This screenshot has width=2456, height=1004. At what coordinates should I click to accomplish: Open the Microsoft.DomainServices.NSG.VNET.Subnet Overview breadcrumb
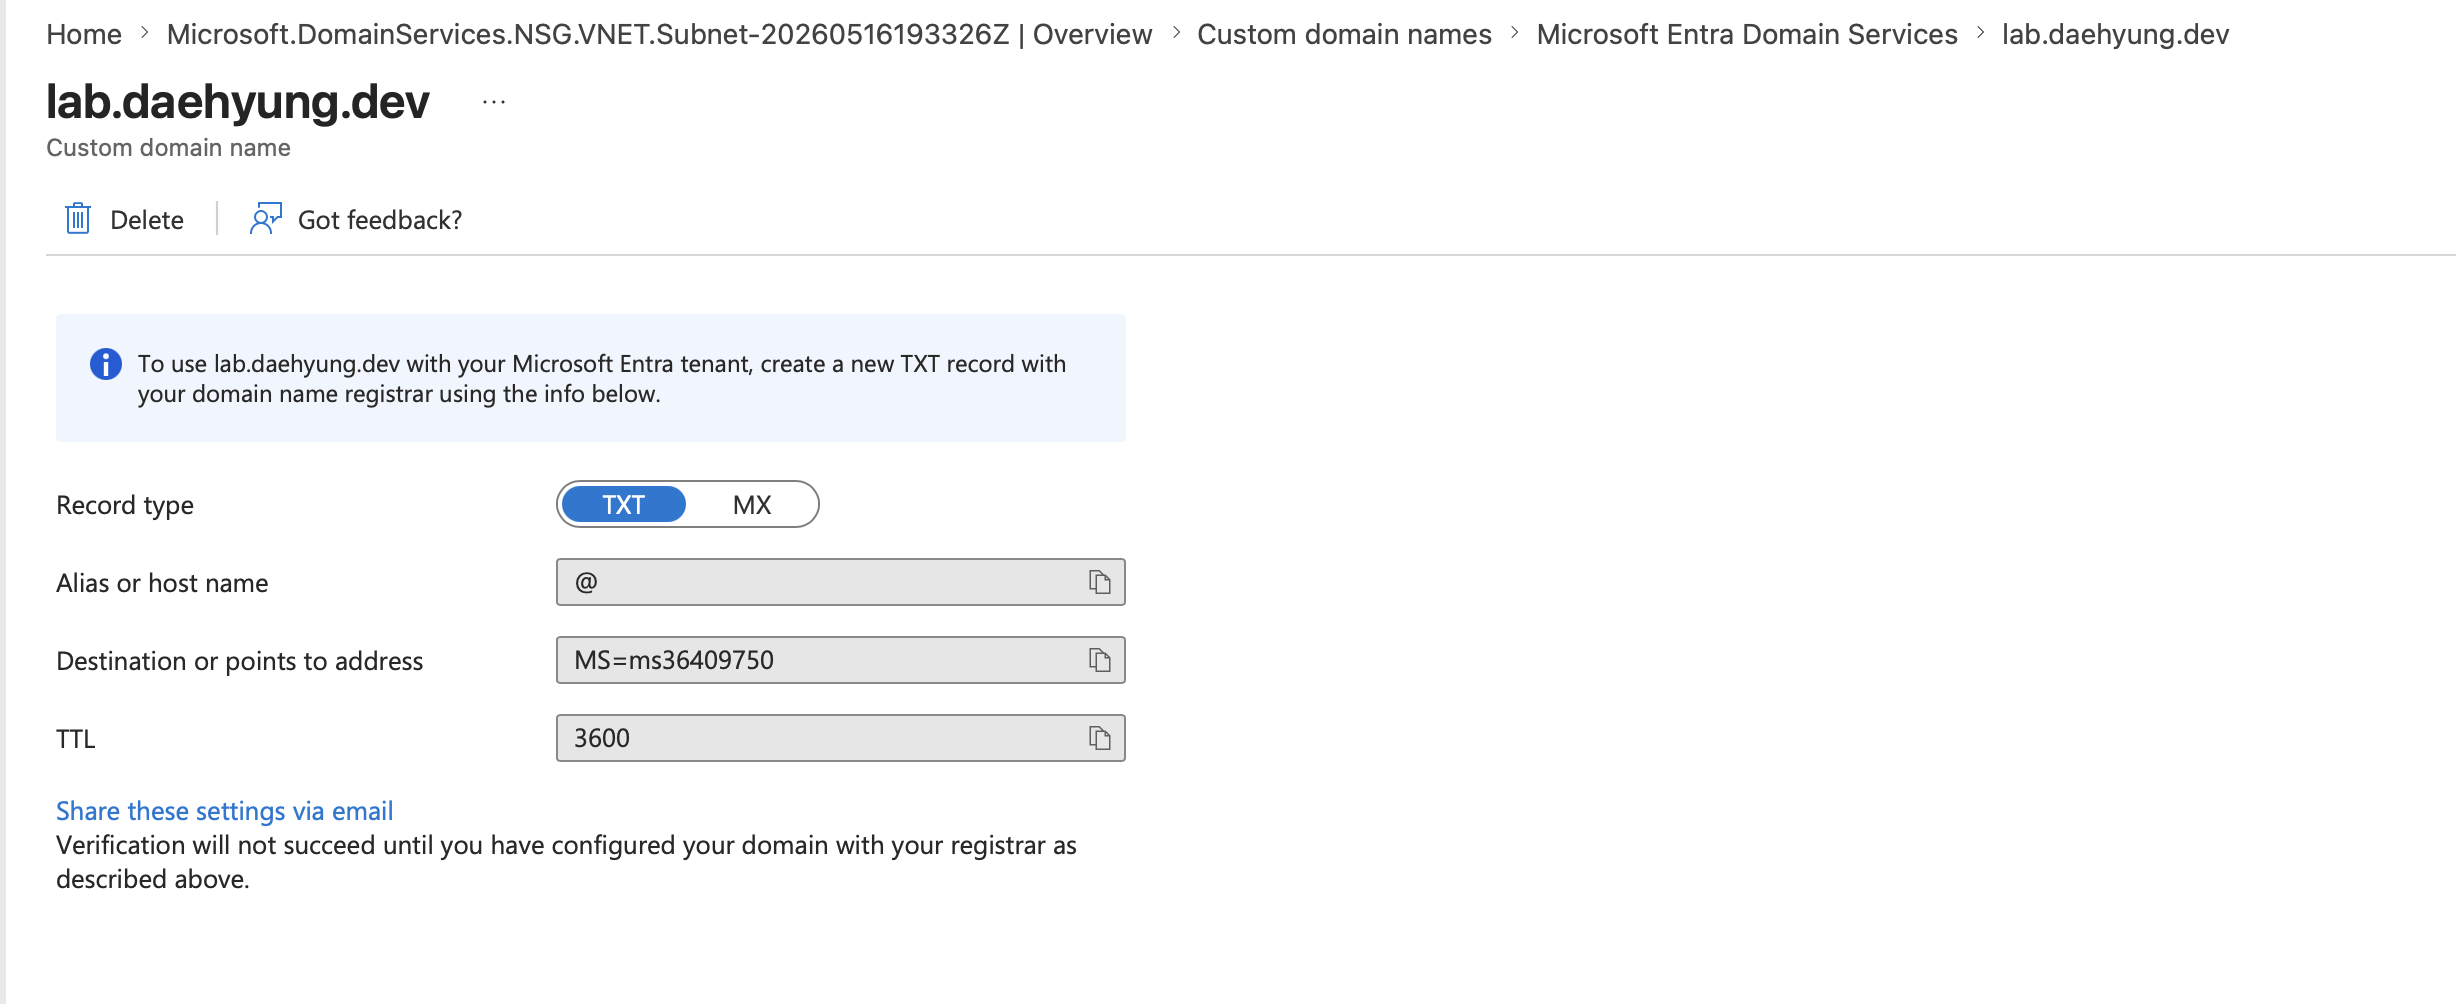point(659,34)
